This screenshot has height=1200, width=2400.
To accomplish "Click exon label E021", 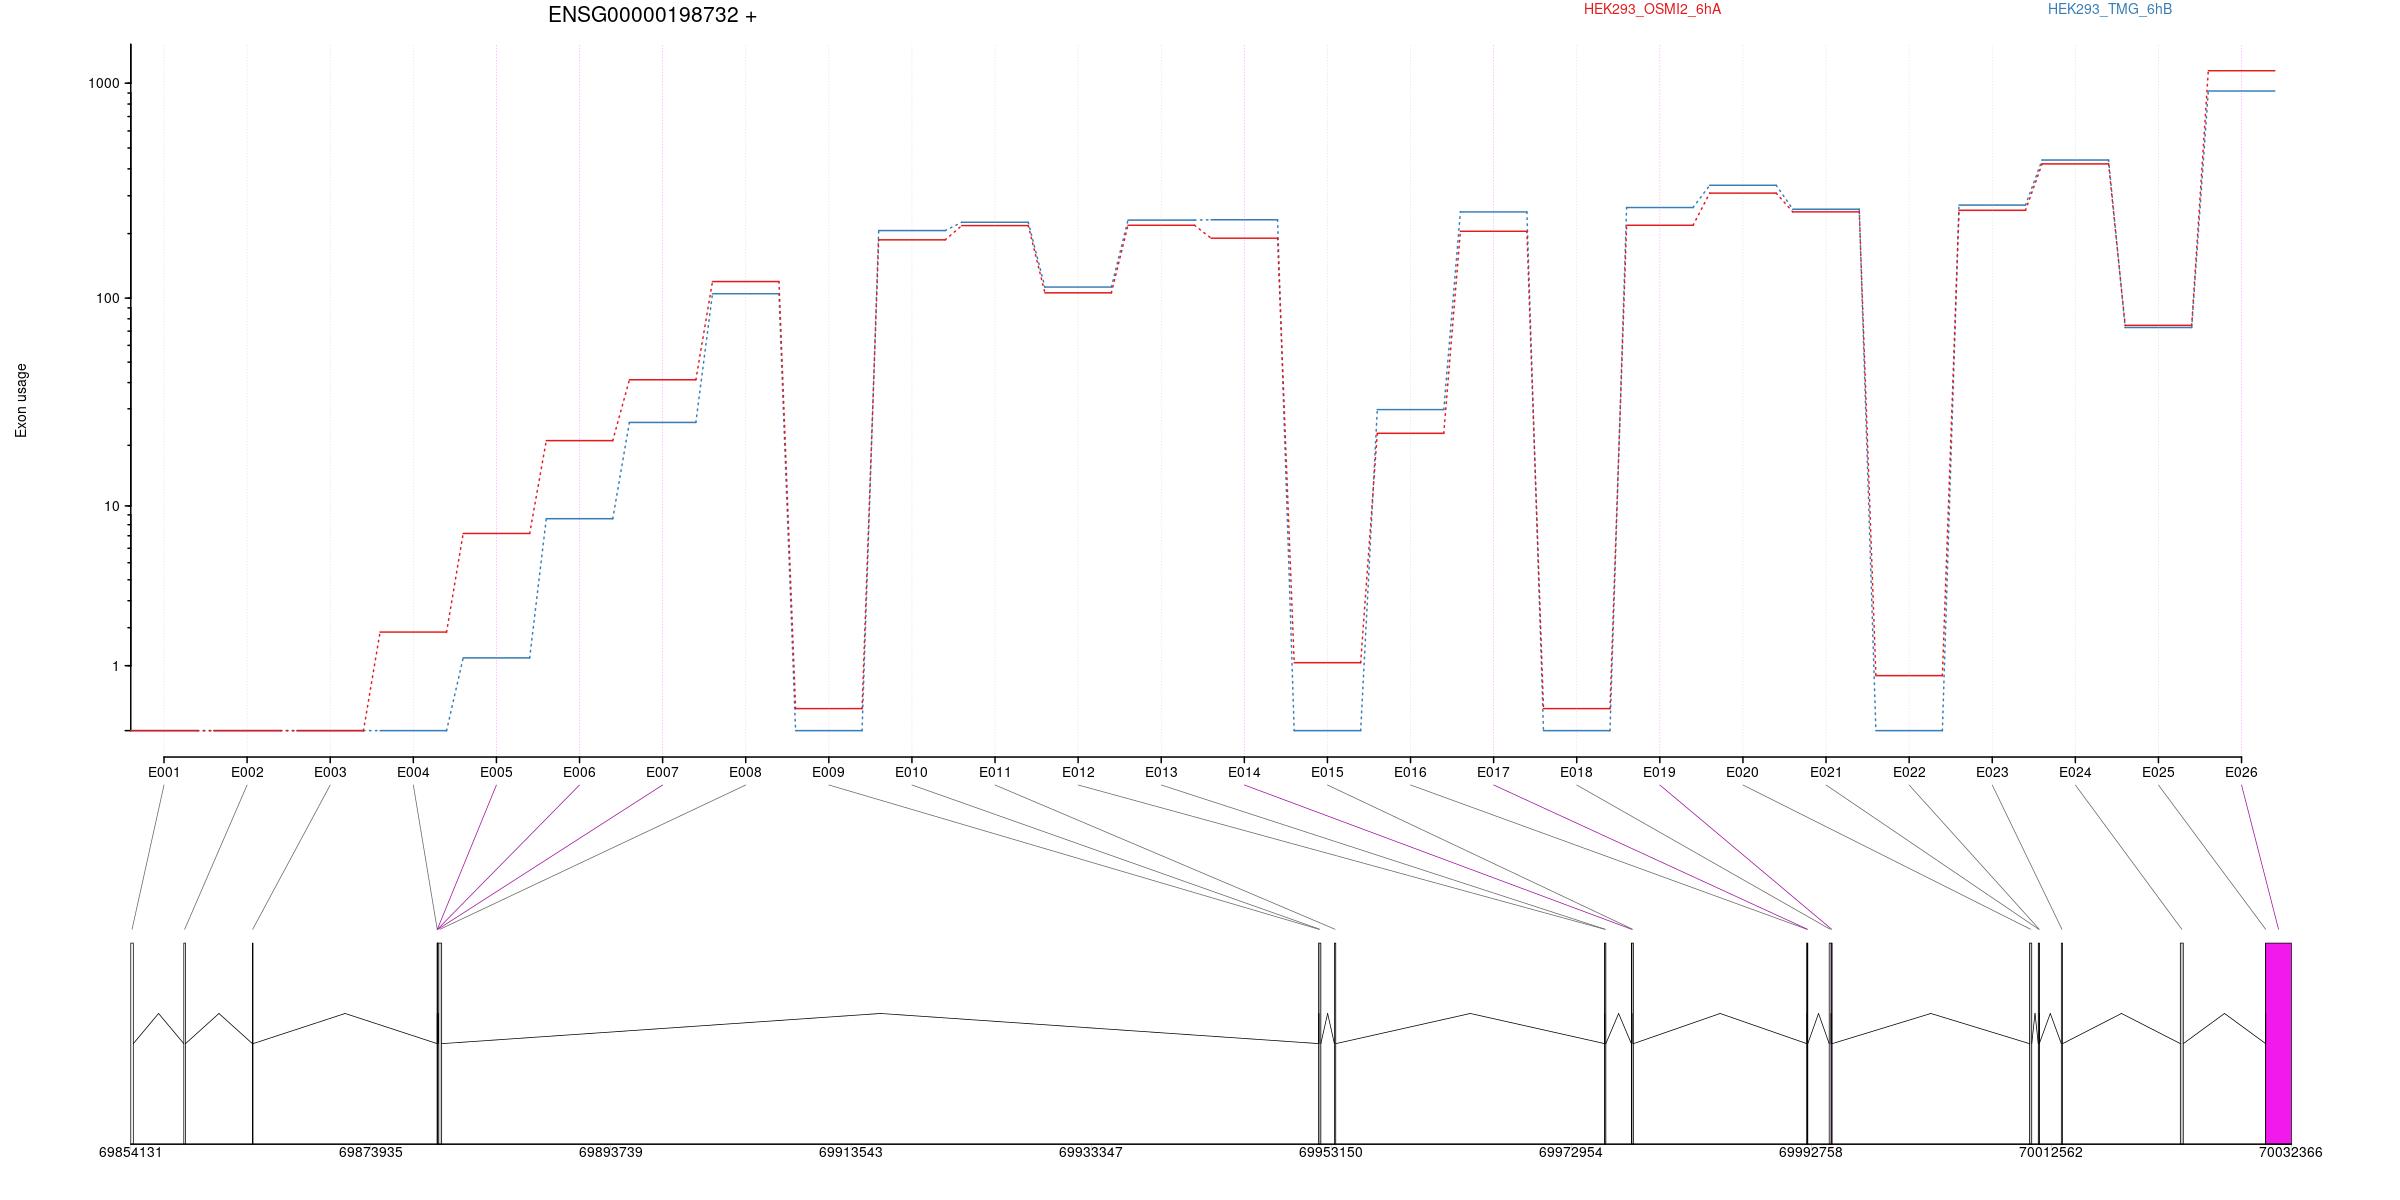I will point(1826,772).
